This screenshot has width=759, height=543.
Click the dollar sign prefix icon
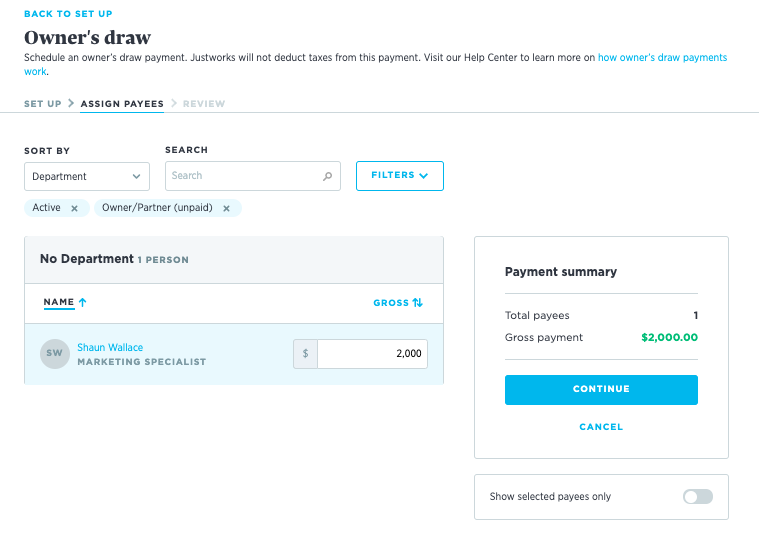coord(305,354)
